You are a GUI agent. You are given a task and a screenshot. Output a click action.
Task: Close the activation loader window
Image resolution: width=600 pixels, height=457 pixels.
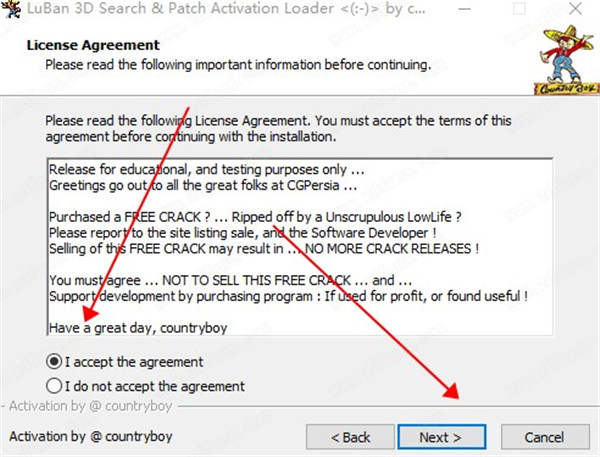(x=575, y=8)
